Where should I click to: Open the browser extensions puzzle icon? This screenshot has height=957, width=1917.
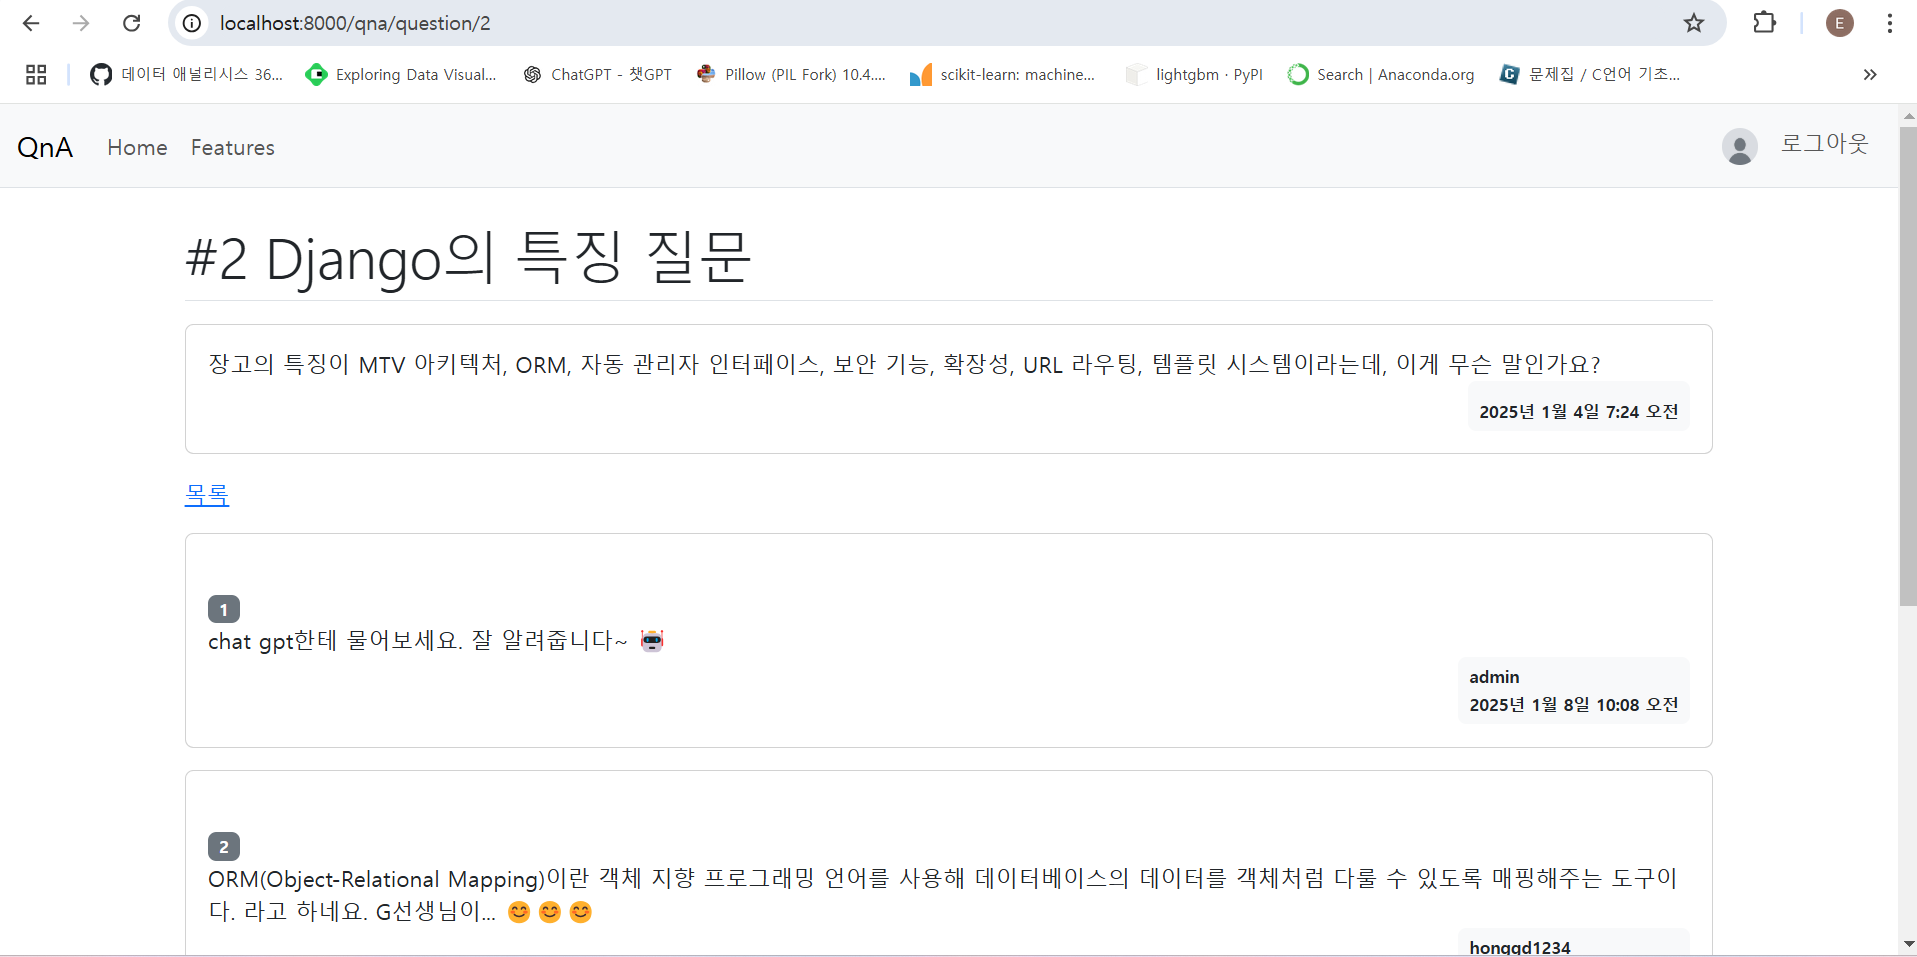pyautogui.click(x=1765, y=23)
